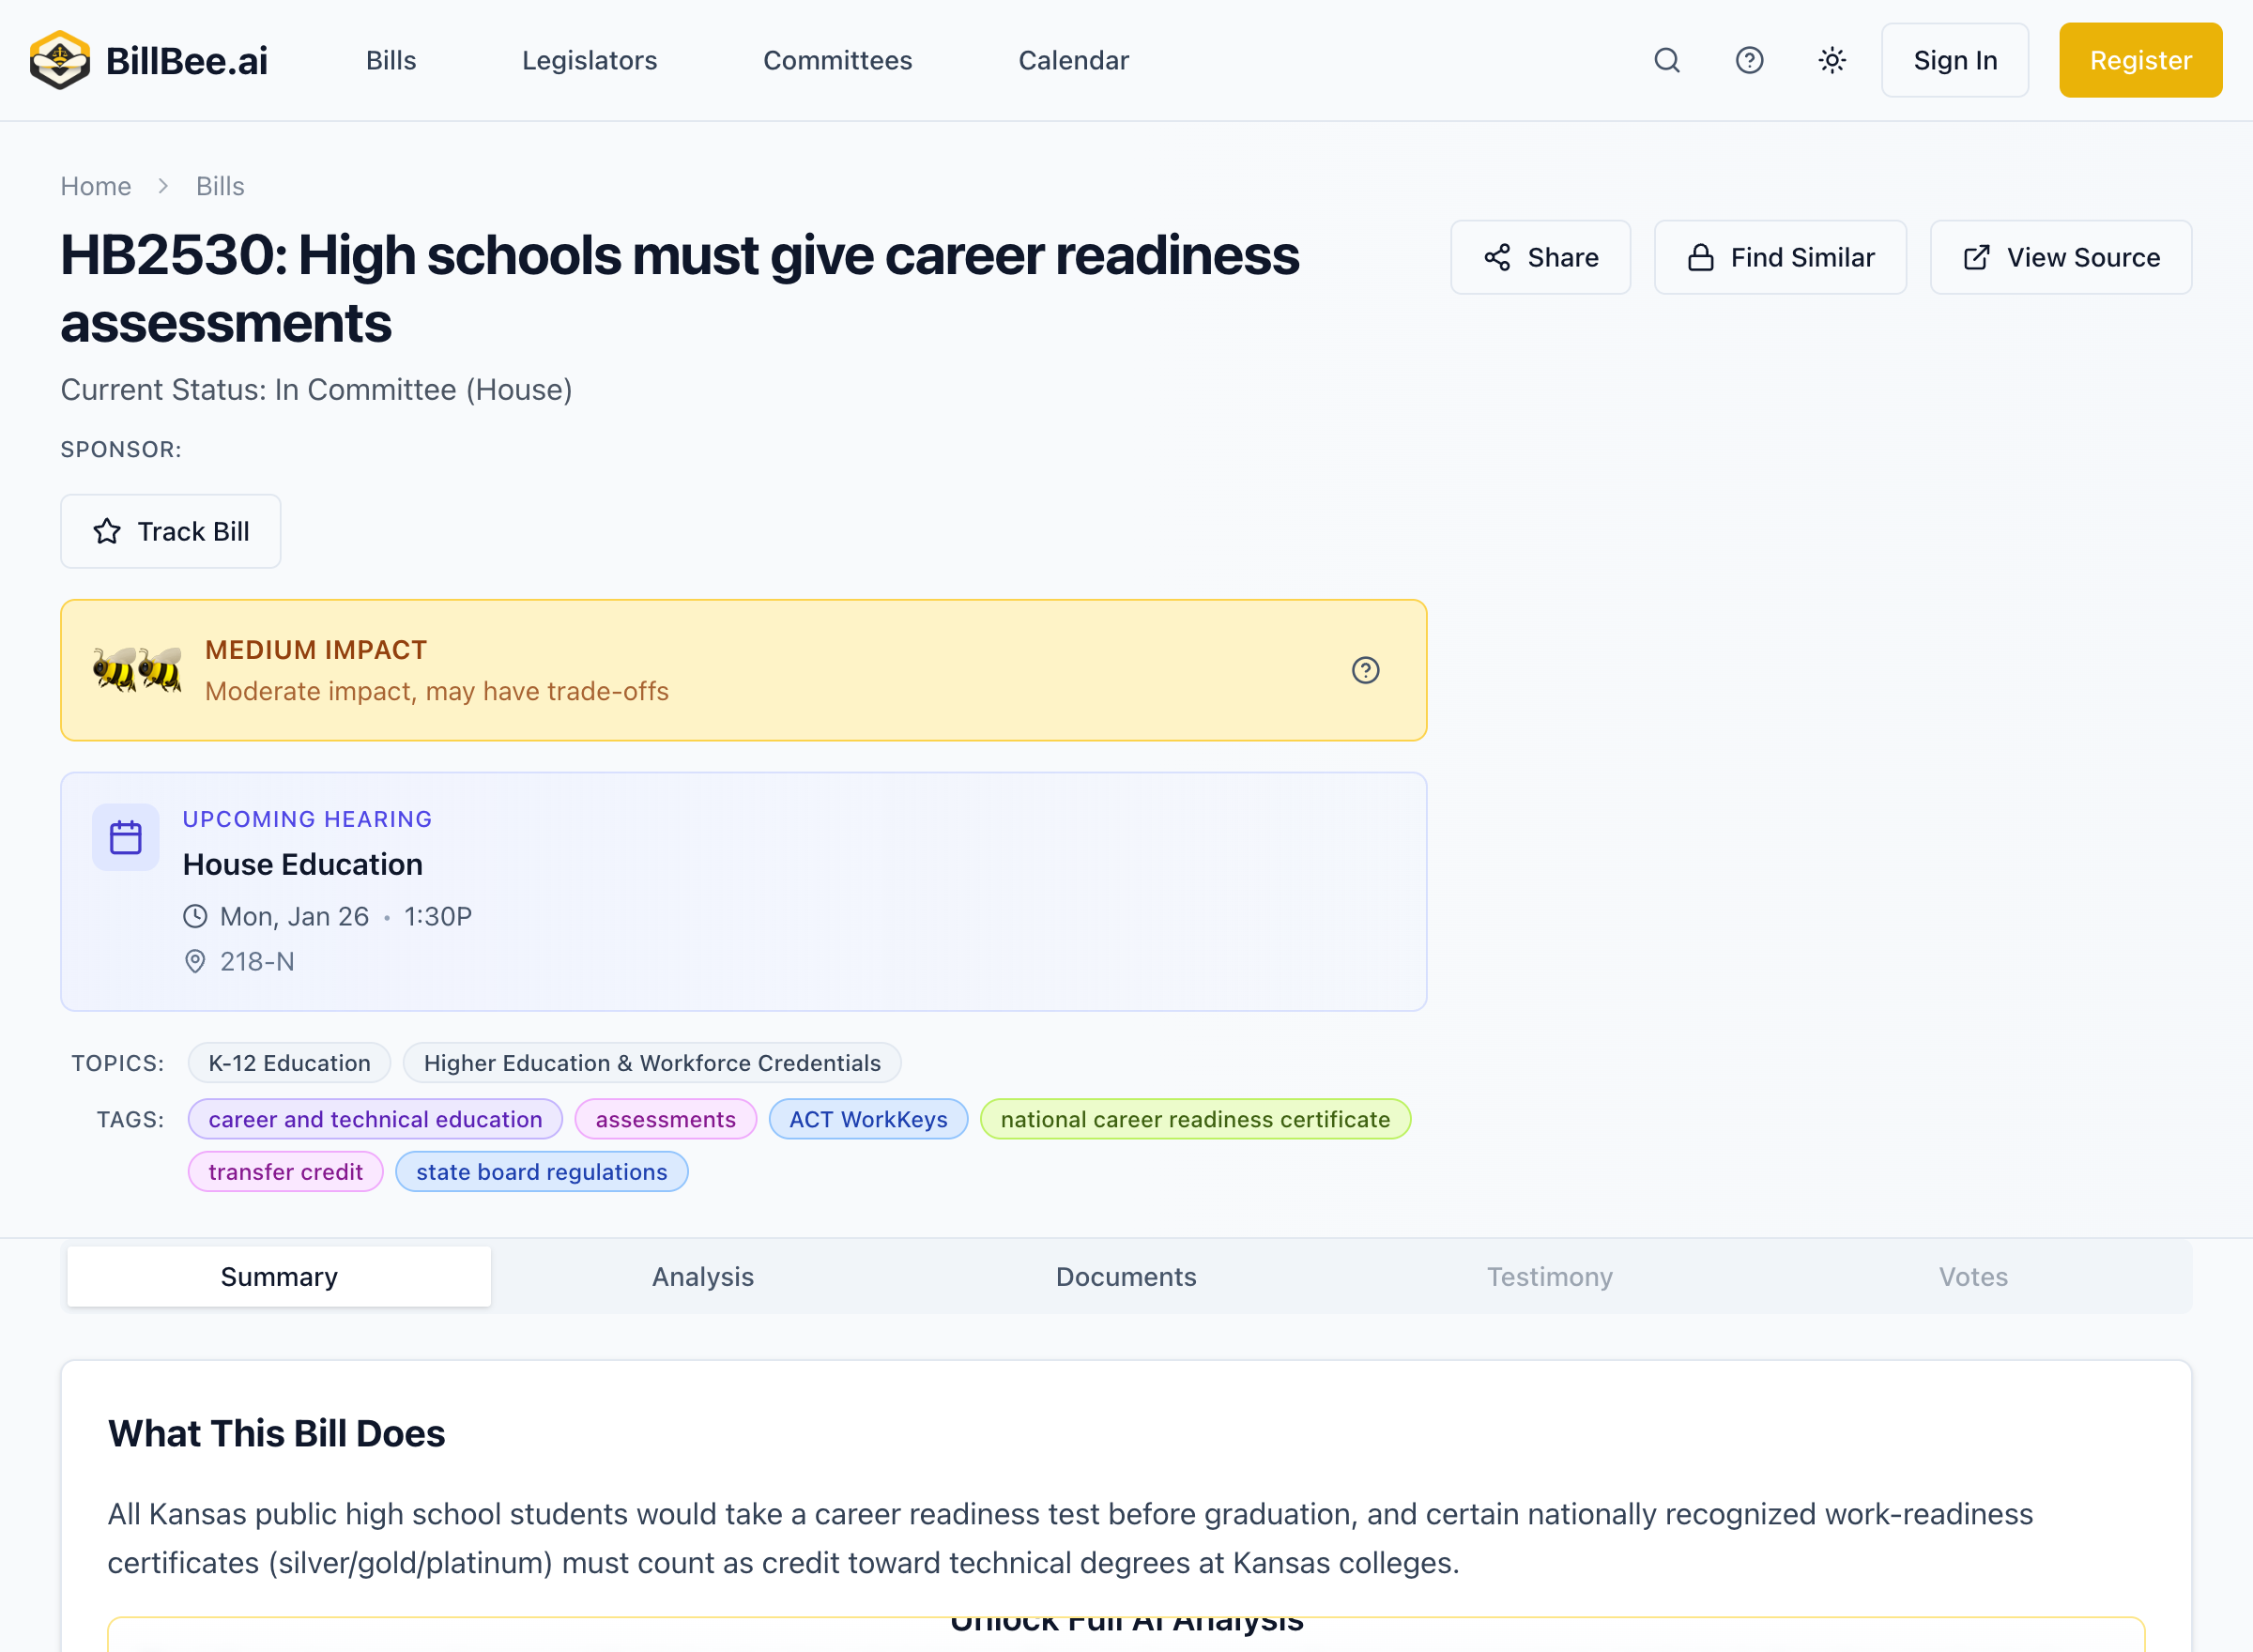This screenshot has width=2253, height=1652.
Task: Toggle the light/dark theme sun icon
Action: coord(1831,60)
